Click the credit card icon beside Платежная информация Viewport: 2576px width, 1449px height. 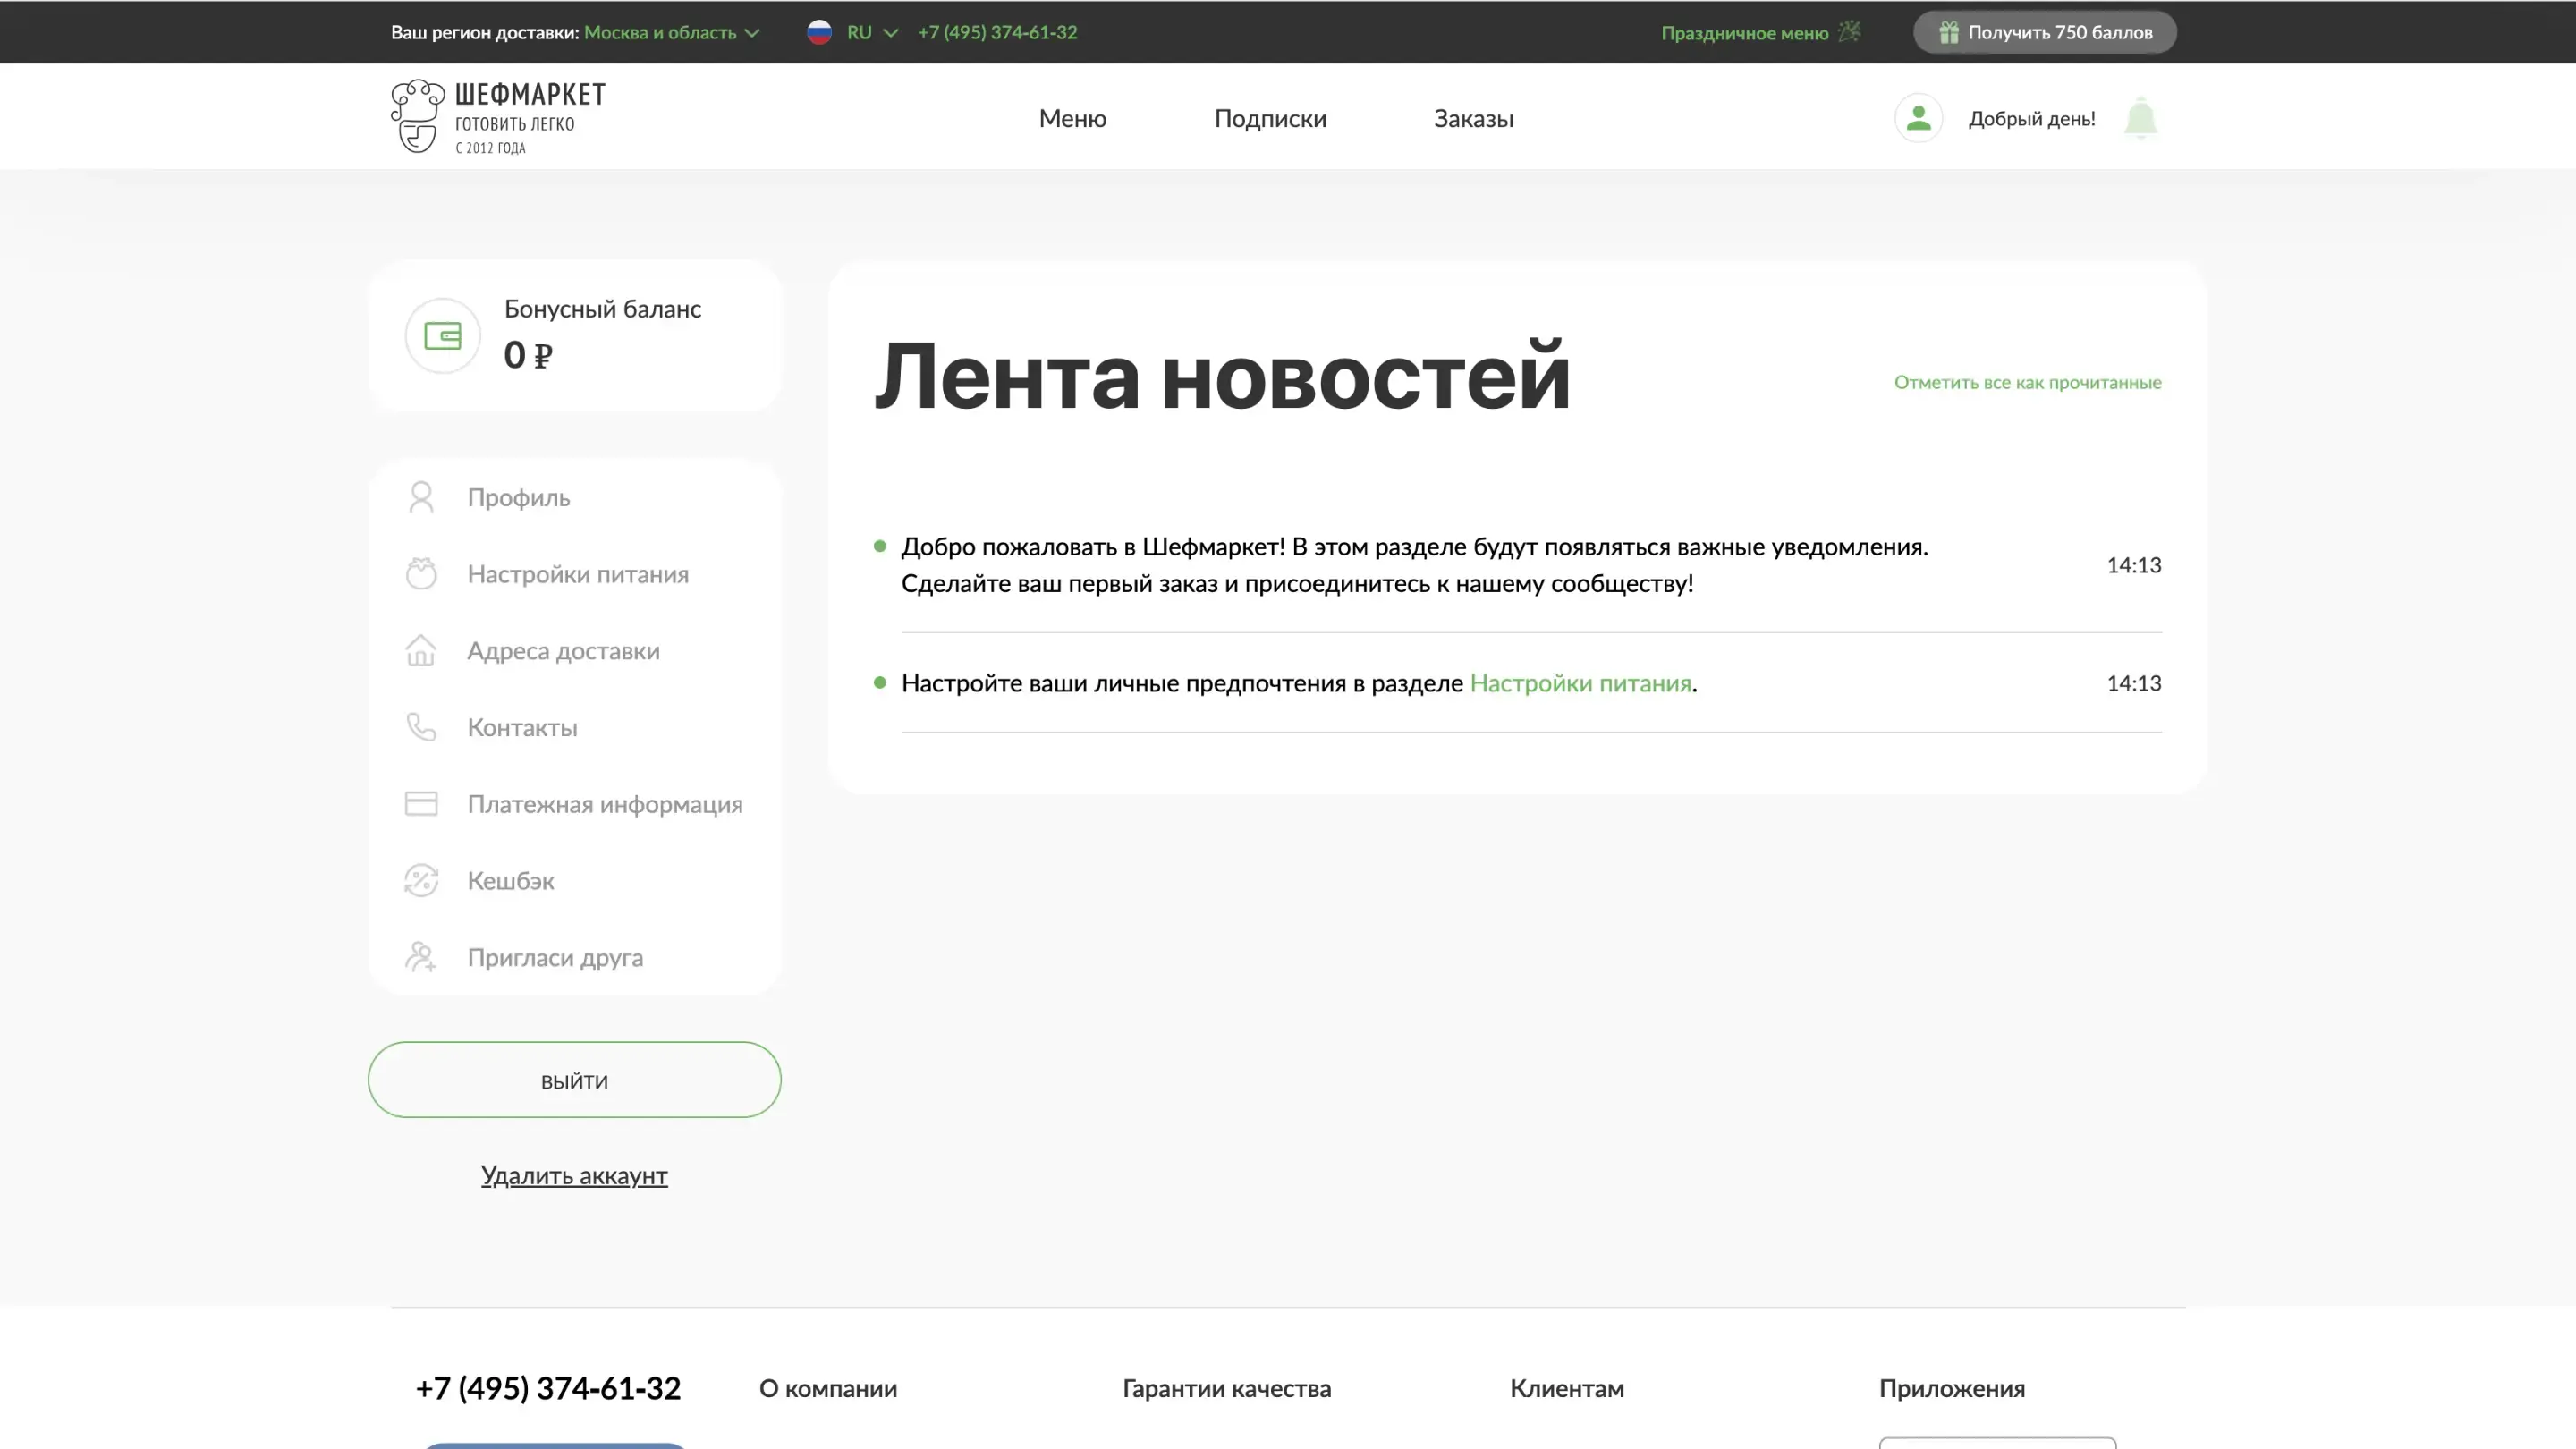point(421,804)
